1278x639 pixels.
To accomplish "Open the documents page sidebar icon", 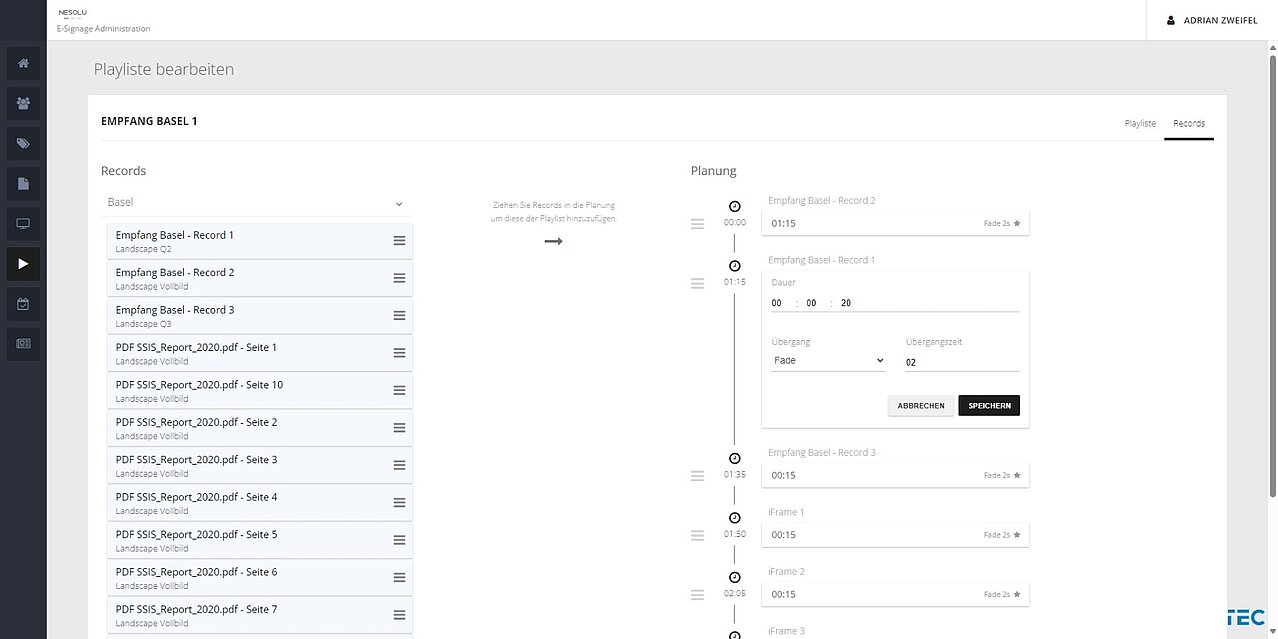I will [23, 184].
